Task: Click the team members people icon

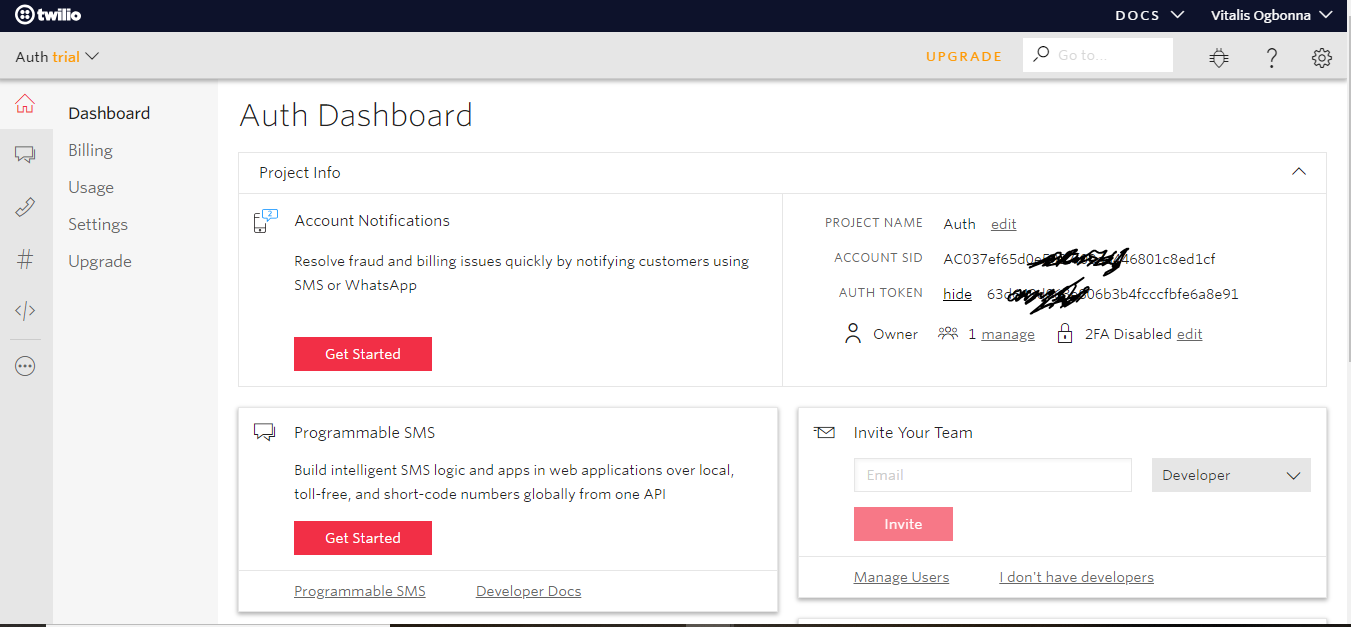Action: (x=948, y=333)
